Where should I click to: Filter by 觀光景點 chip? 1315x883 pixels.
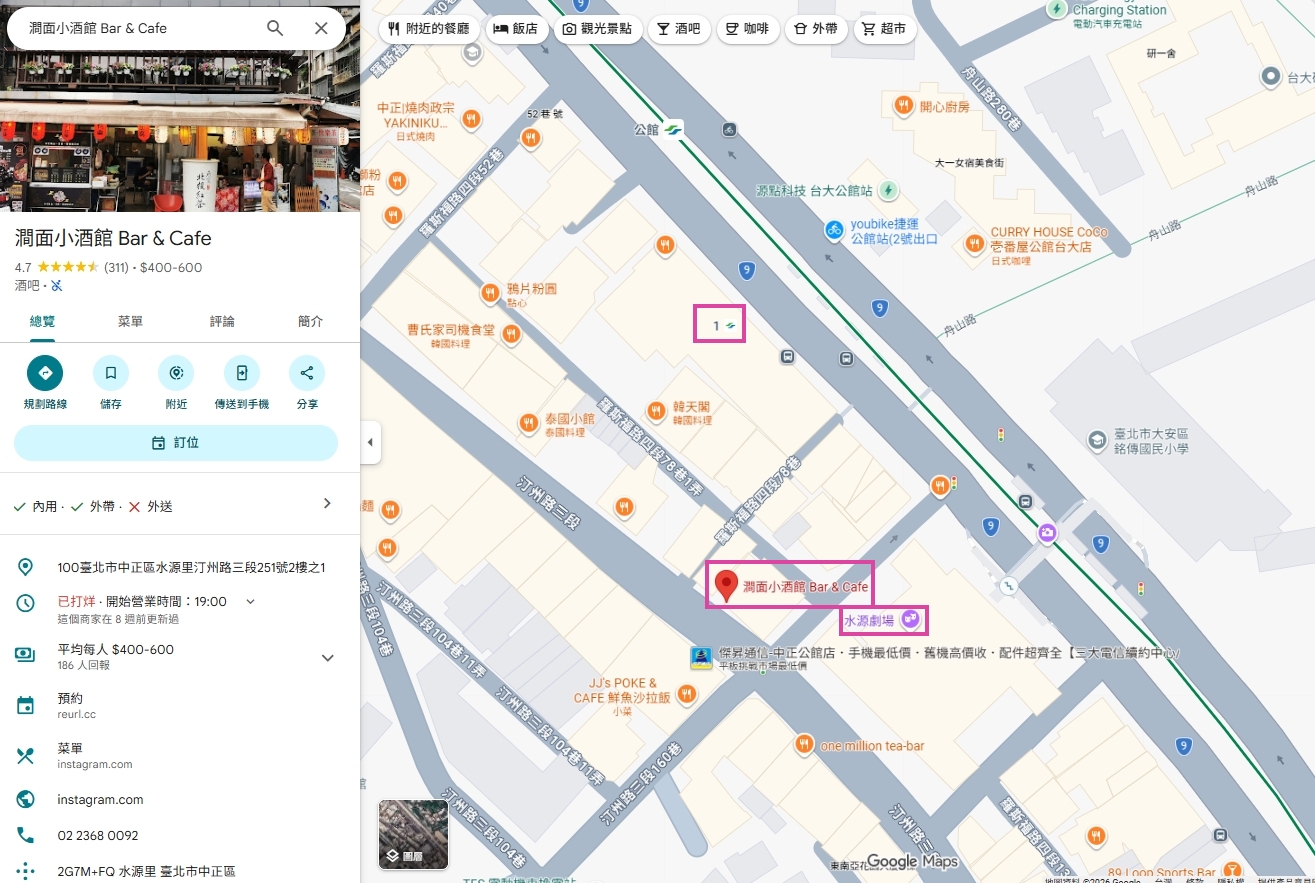(x=597, y=29)
